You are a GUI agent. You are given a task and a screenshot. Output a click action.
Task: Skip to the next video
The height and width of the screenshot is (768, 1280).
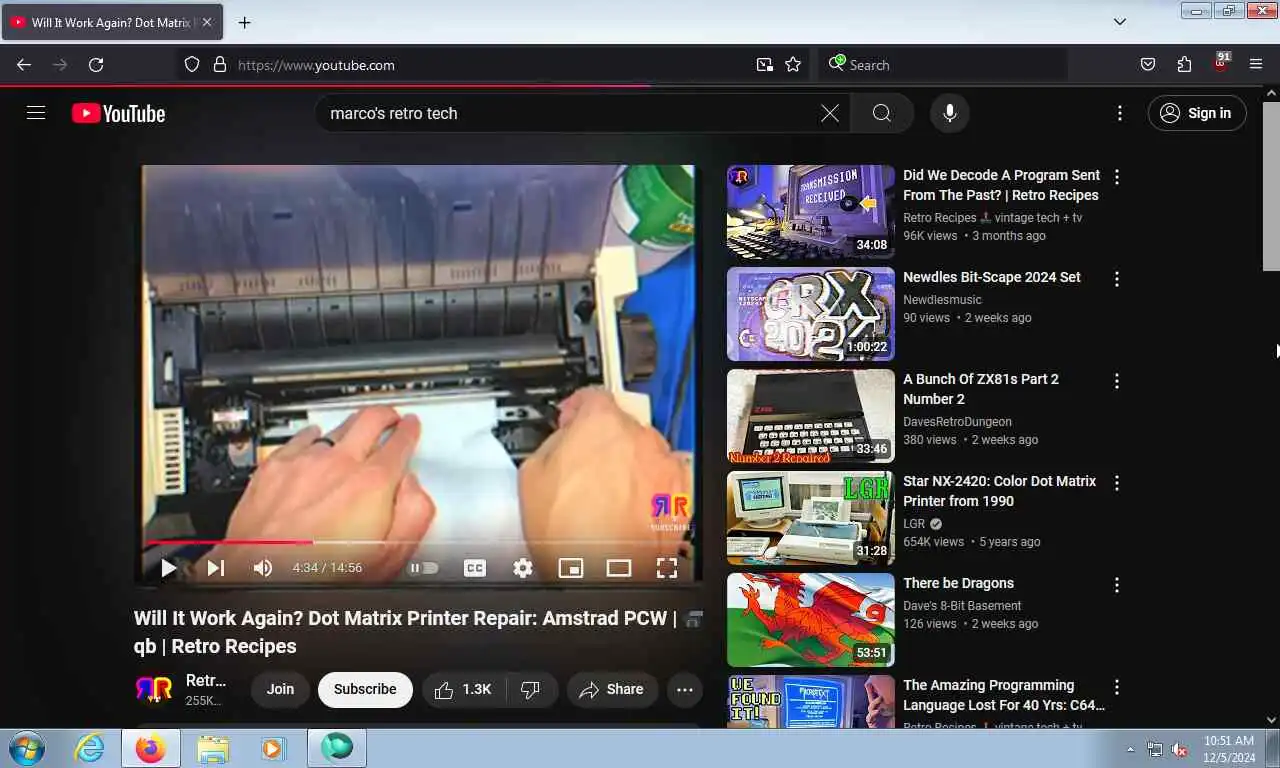click(x=215, y=568)
